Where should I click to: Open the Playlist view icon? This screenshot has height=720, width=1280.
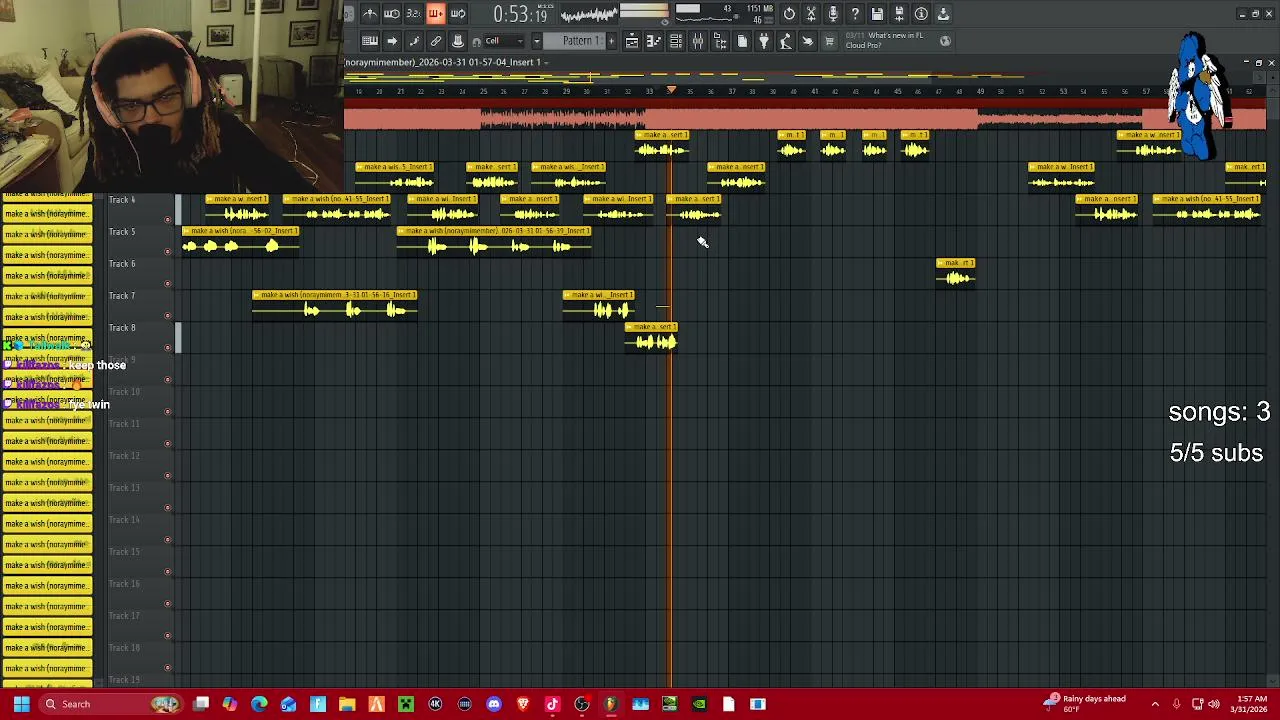(632, 41)
